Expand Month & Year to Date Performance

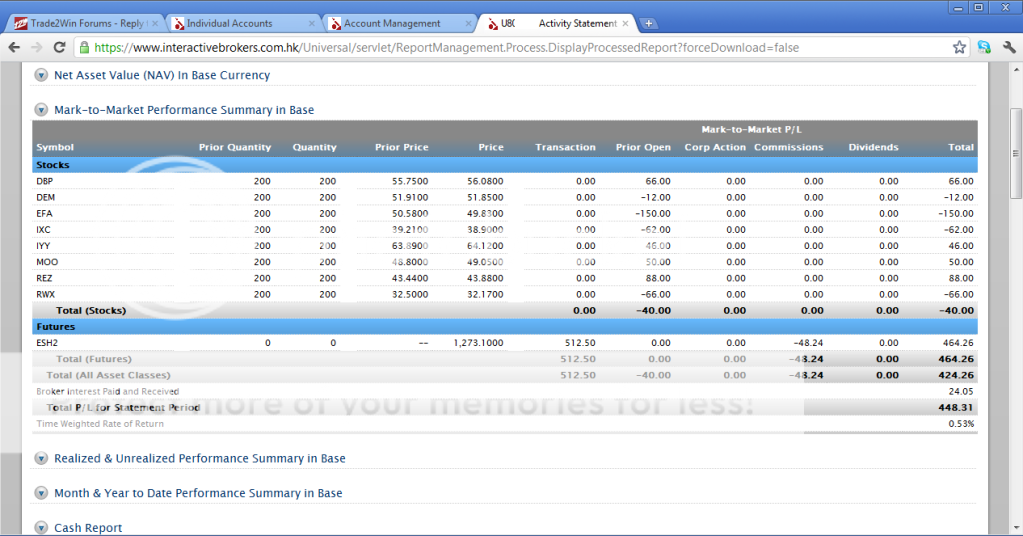click(42, 493)
